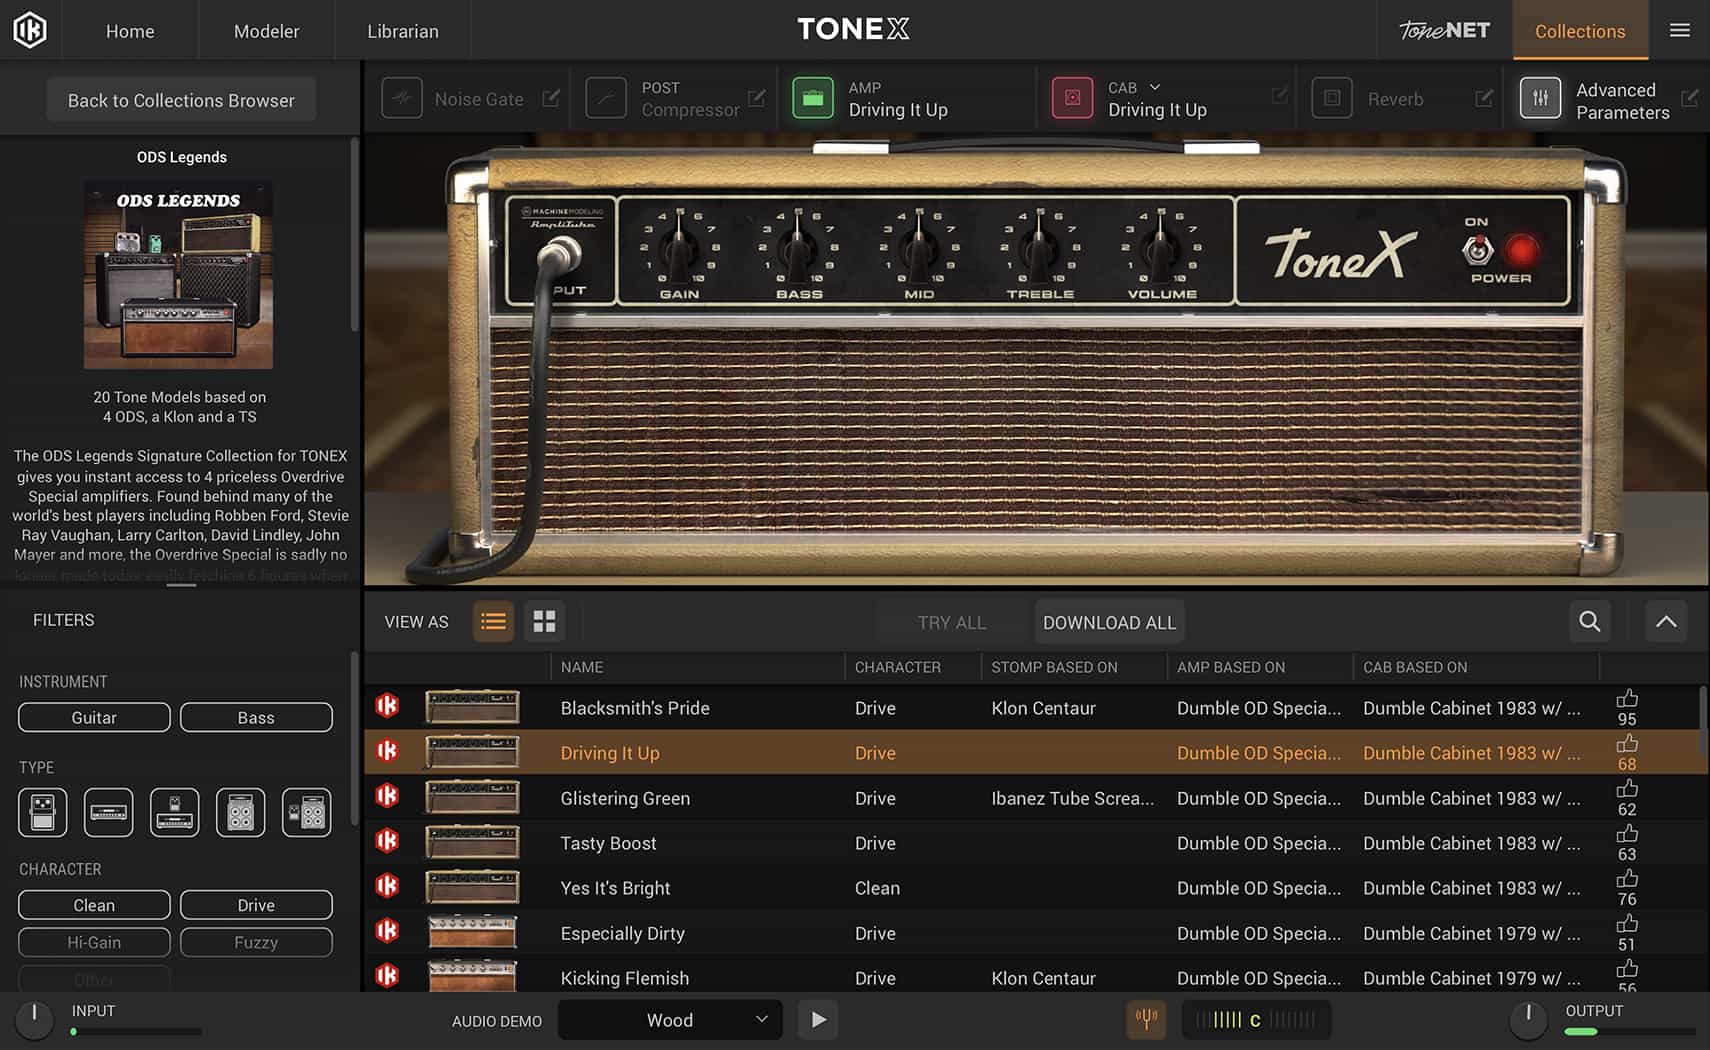Flip the amp power switch
This screenshot has width=1710, height=1050.
(x=1477, y=249)
